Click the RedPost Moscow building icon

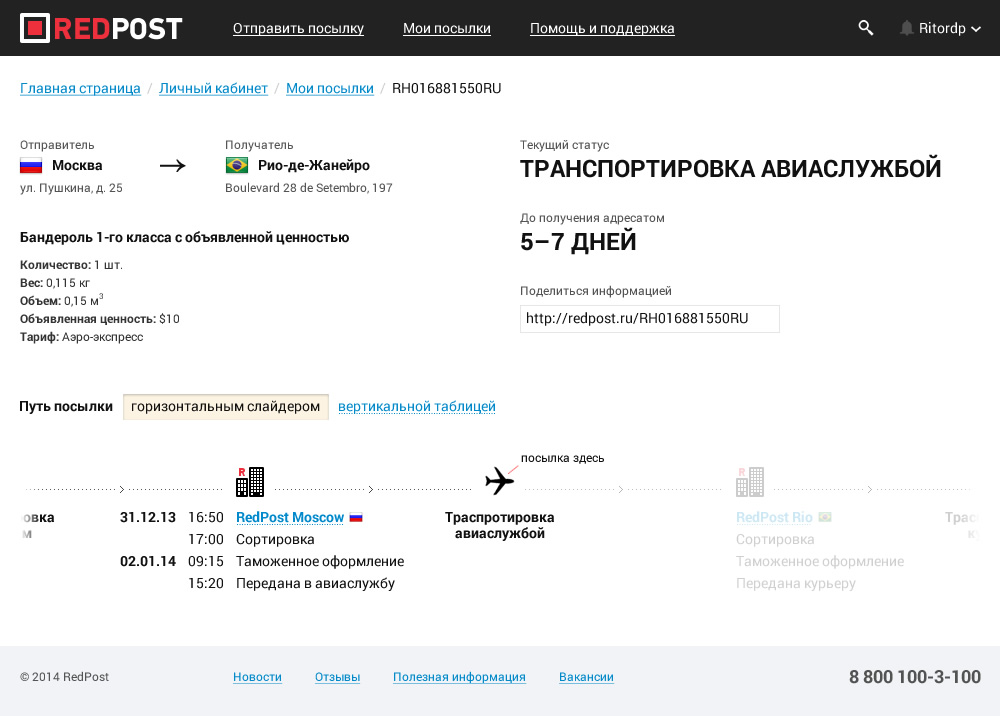250,482
